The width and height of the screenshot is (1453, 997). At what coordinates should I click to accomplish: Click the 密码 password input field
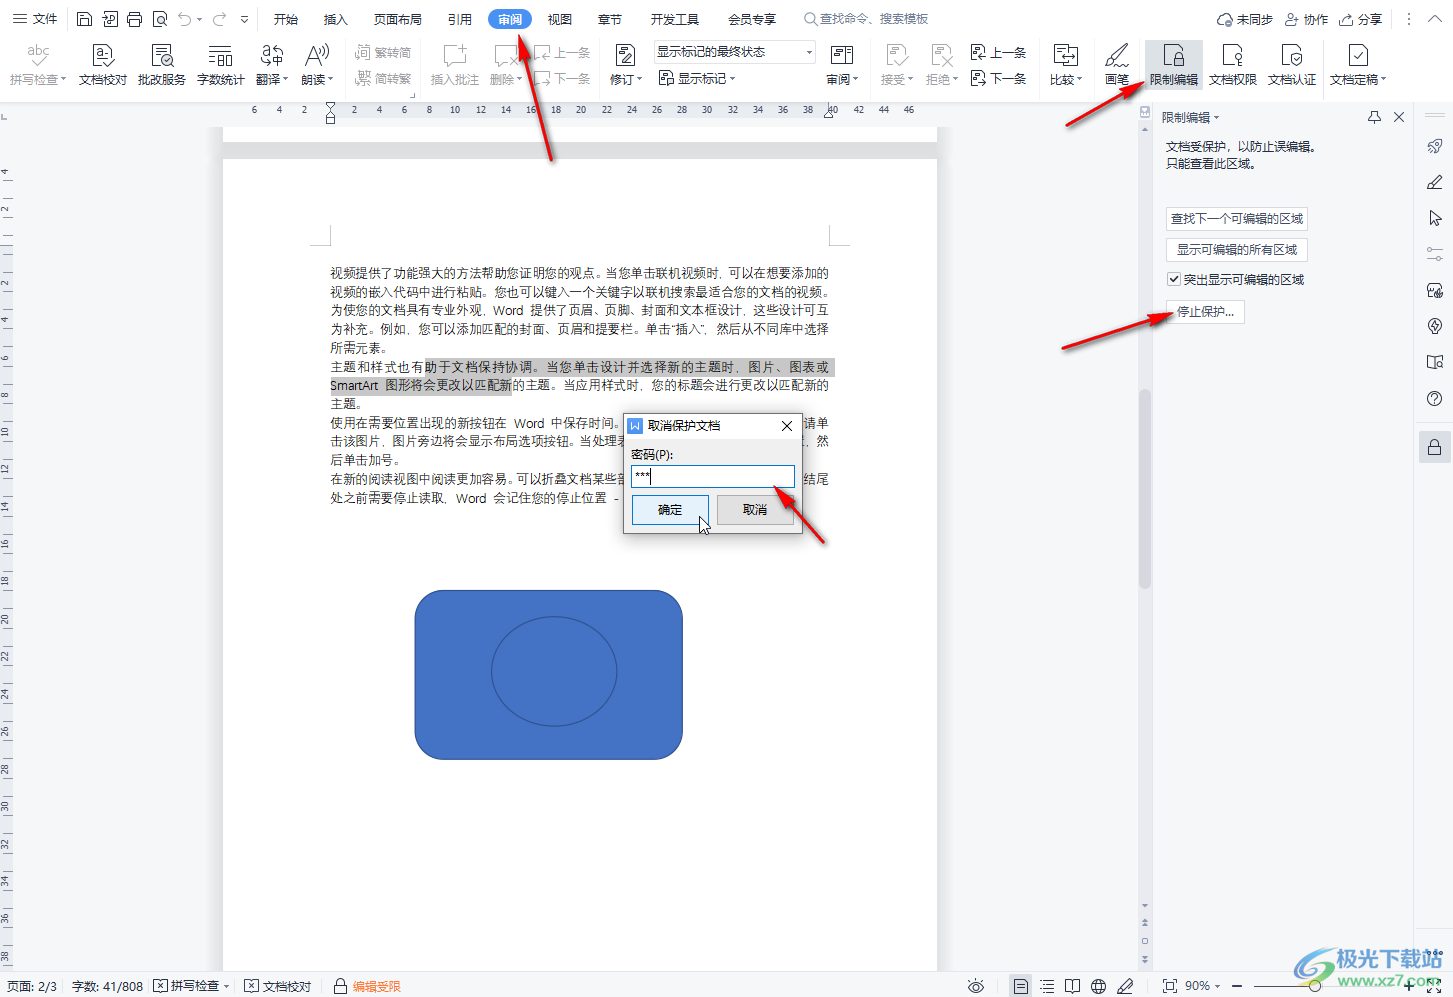pos(713,476)
